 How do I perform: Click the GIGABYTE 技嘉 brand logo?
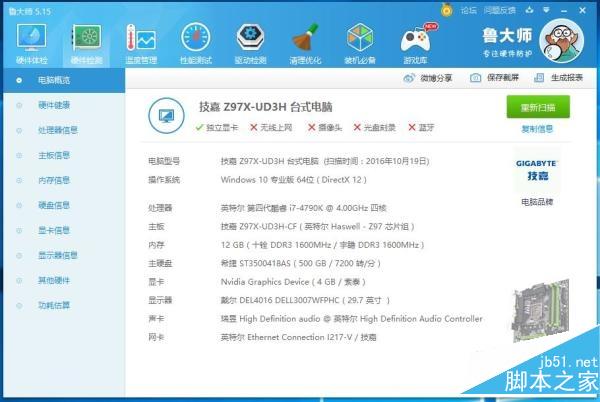(537, 171)
